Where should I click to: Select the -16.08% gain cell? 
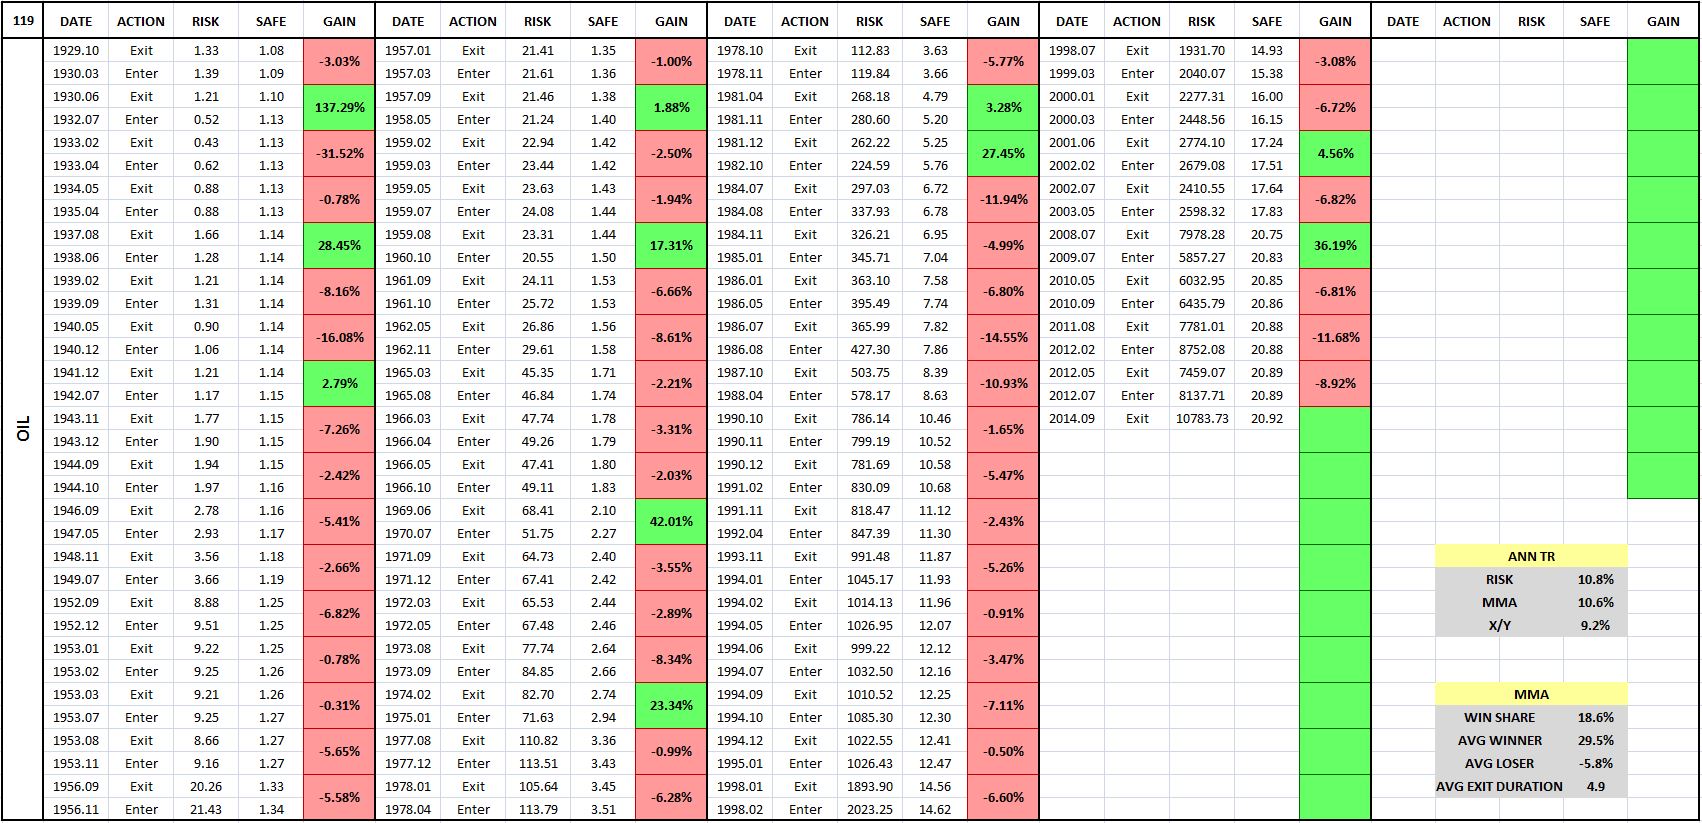[339, 337]
